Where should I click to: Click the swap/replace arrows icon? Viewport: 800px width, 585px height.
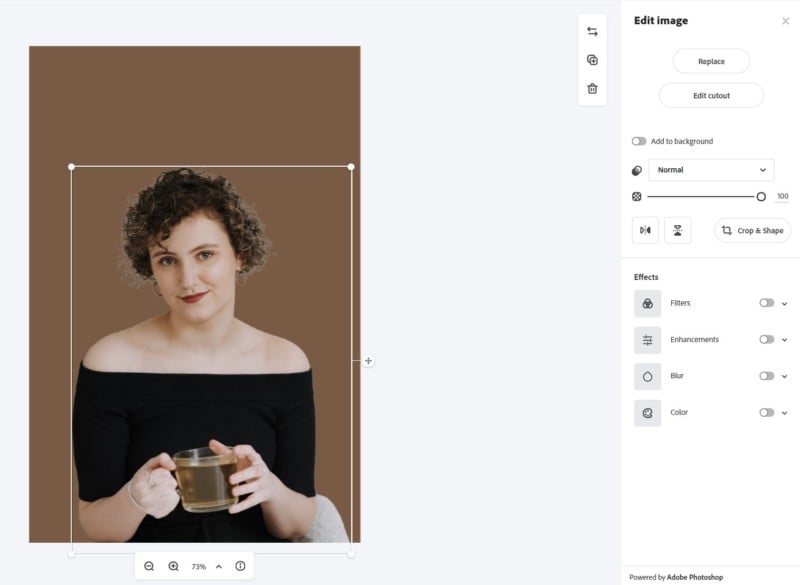(592, 32)
